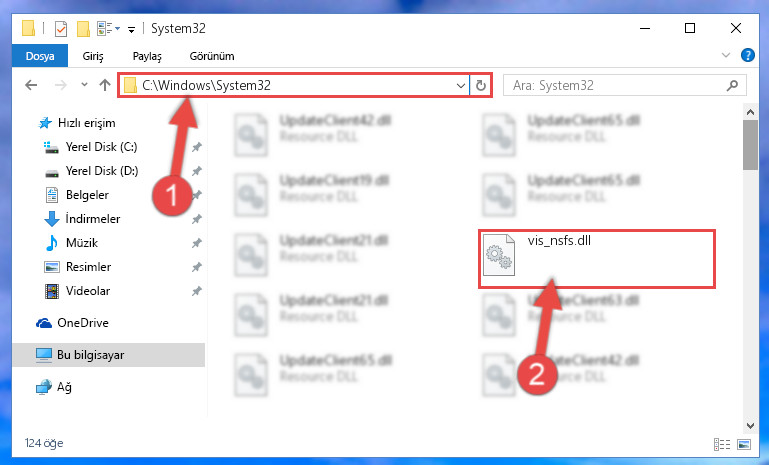Refresh the System32 folder view

(x=481, y=85)
